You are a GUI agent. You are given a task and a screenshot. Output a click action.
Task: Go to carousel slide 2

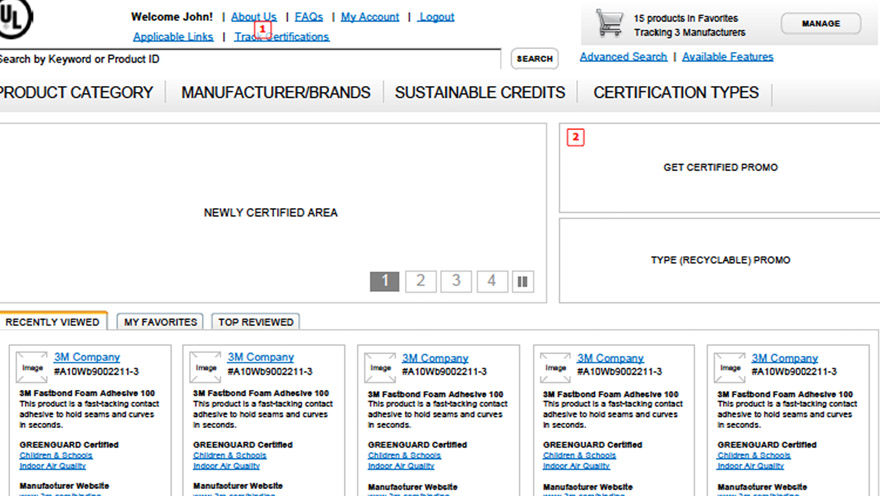click(421, 281)
